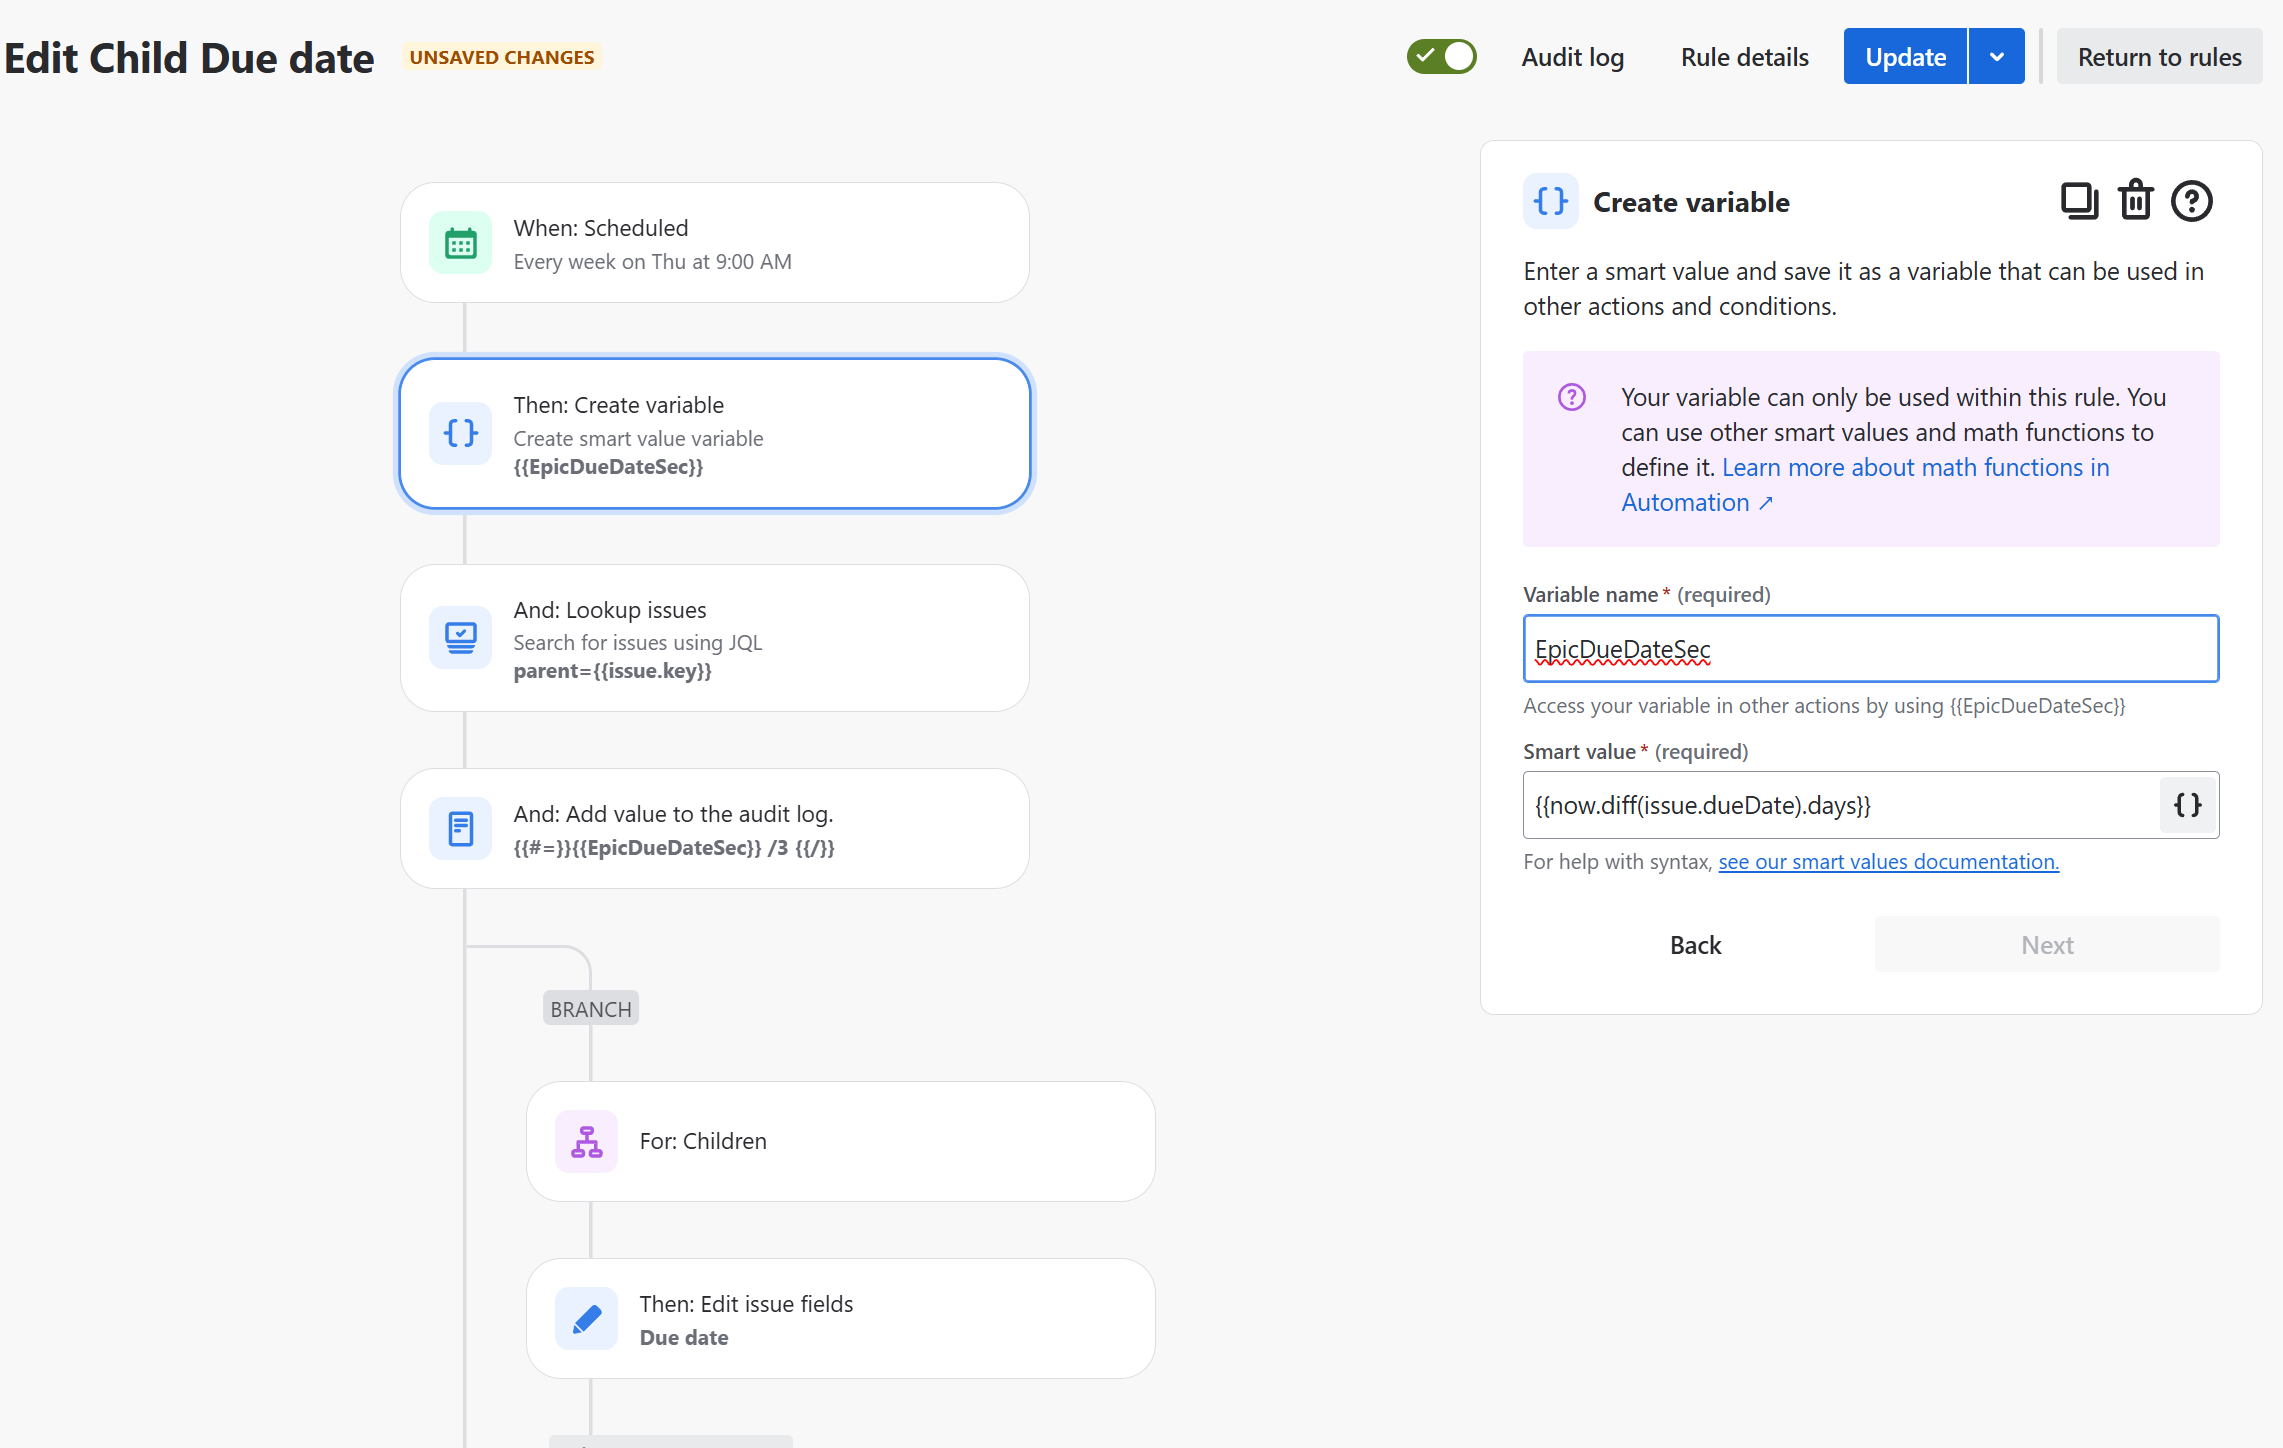Delete the Create variable action with trash icon
The width and height of the screenshot is (2283, 1448).
[2135, 200]
